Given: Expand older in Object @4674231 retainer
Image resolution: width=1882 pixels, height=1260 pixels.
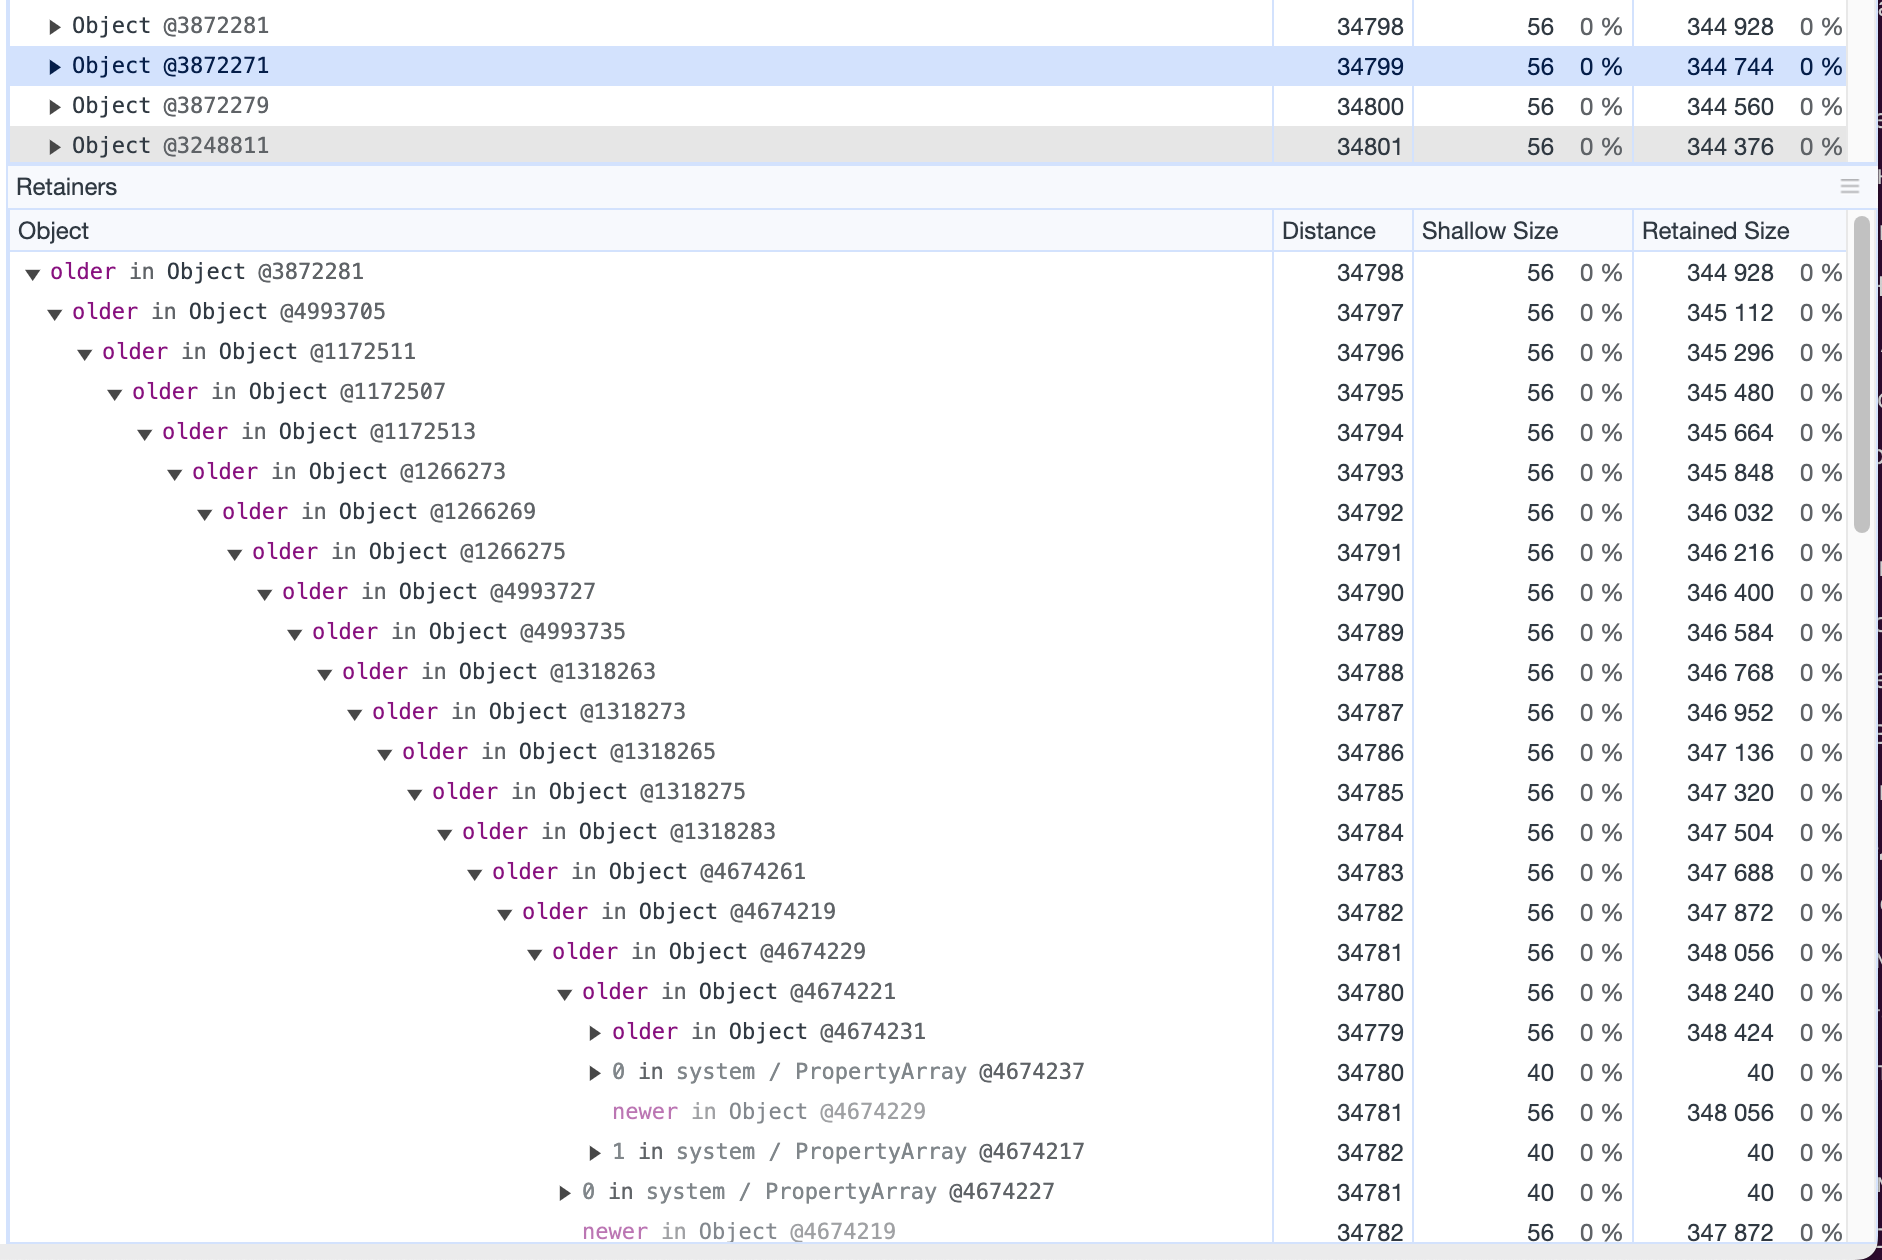Looking at the screenshot, I should pos(595,1033).
